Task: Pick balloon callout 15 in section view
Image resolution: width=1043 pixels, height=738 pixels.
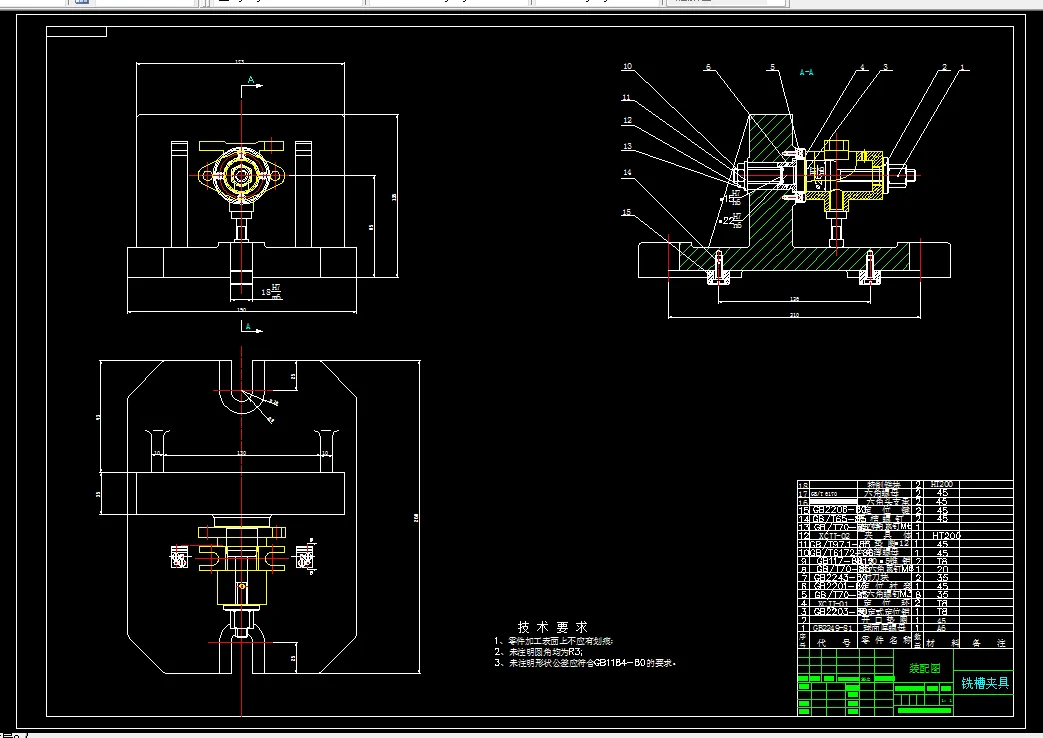Action: tap(626, 212)
